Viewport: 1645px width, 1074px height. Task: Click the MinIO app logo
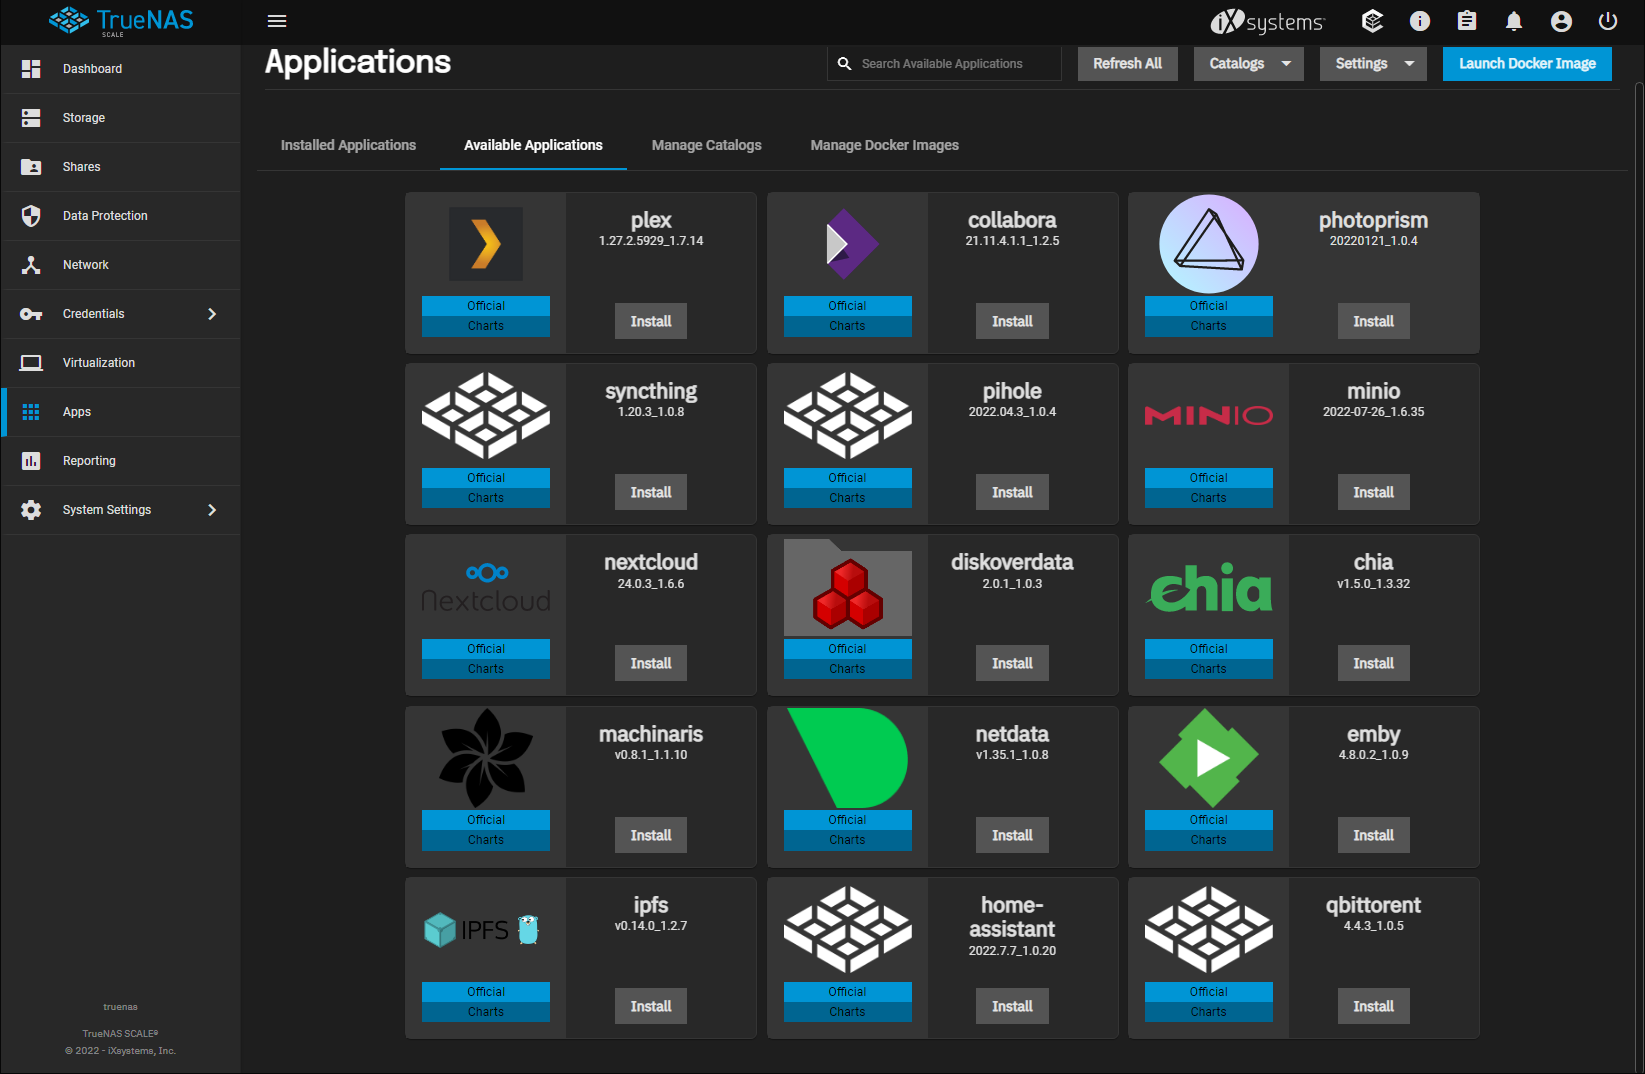point(1208,415)
